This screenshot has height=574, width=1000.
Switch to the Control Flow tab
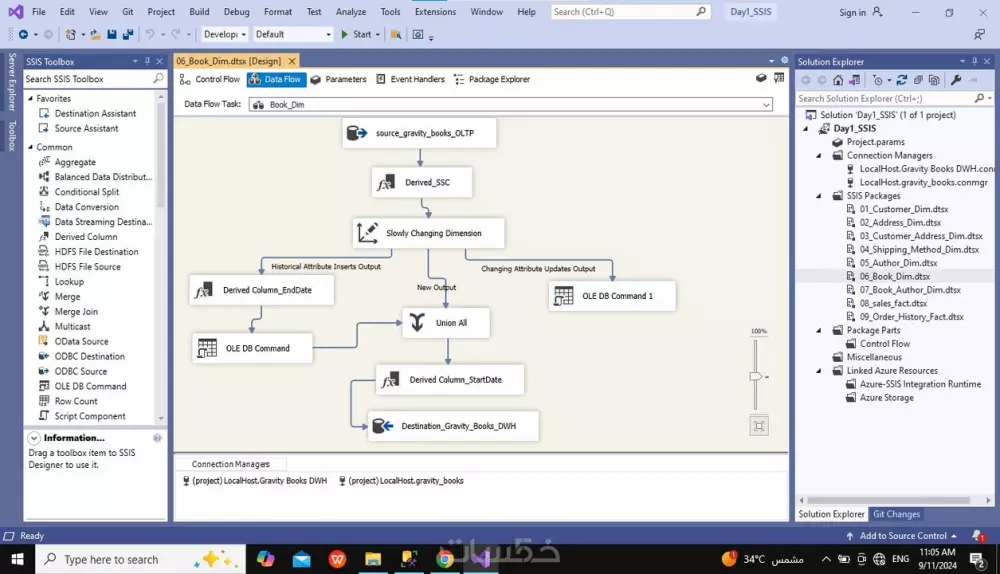click(210, 79)
